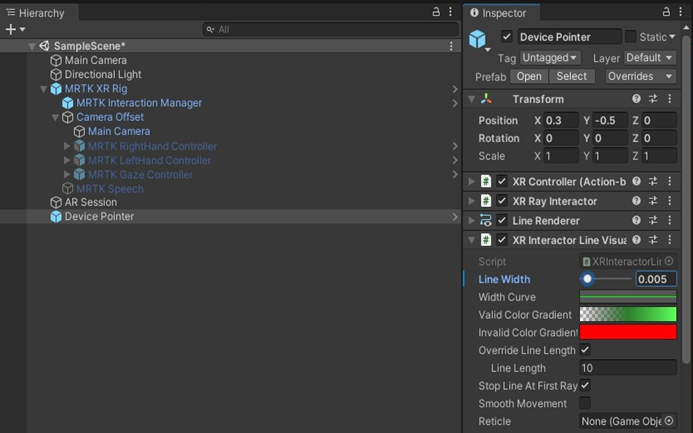693x433 pixels.
Task: Open XR Ray Interactor presets icon
Action: [653, 201]
